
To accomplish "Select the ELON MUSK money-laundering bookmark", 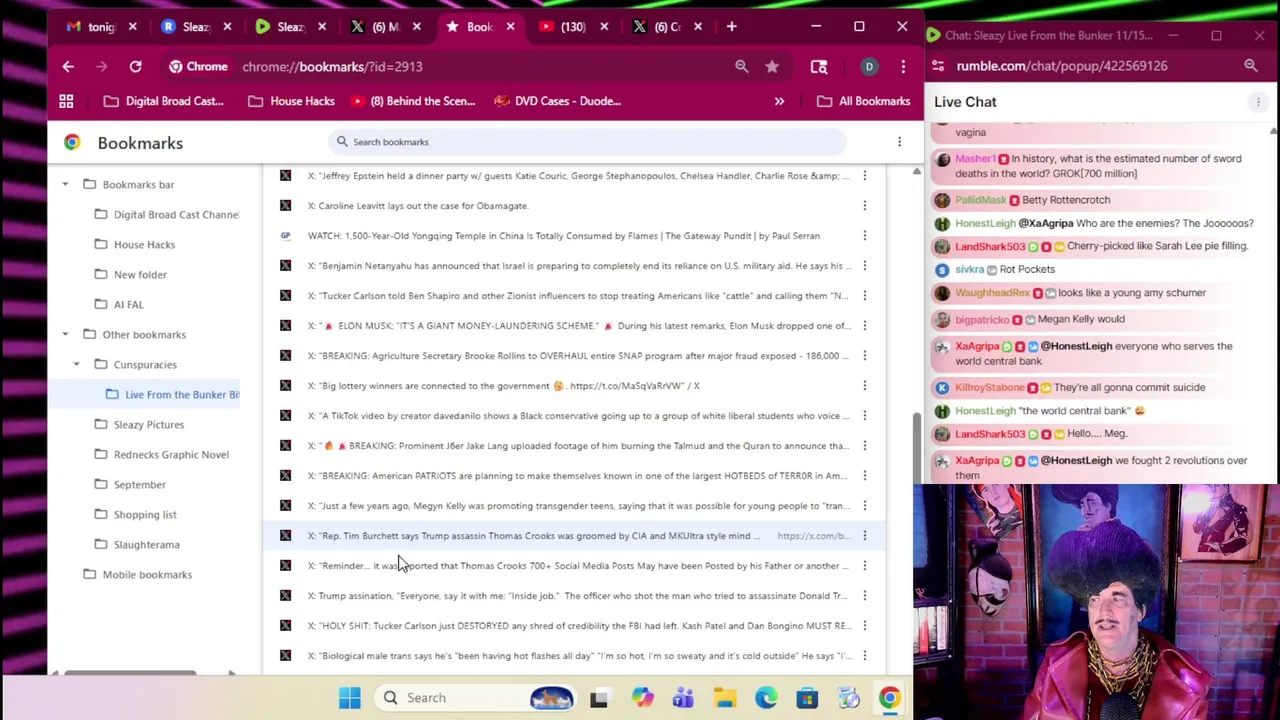I will [x=574, y=326].
